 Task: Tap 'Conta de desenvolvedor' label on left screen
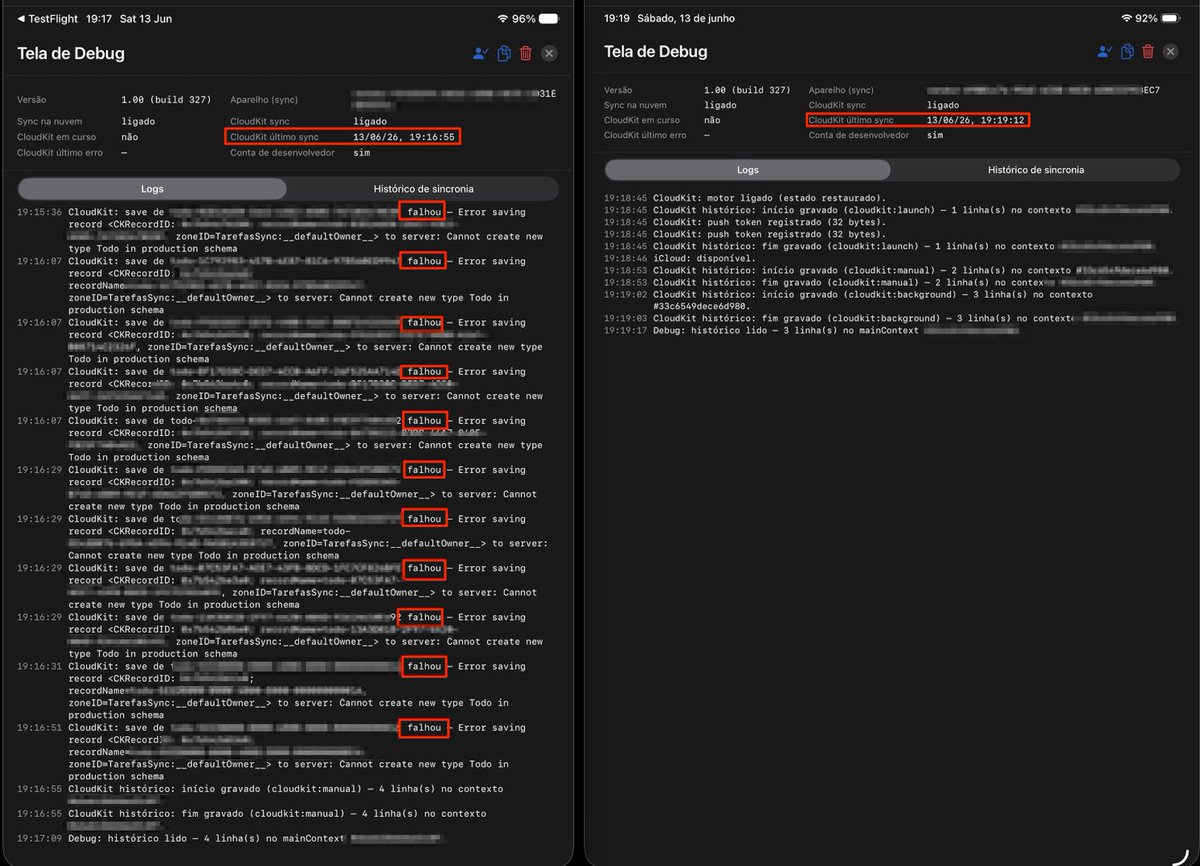click(x=281, y=153)
